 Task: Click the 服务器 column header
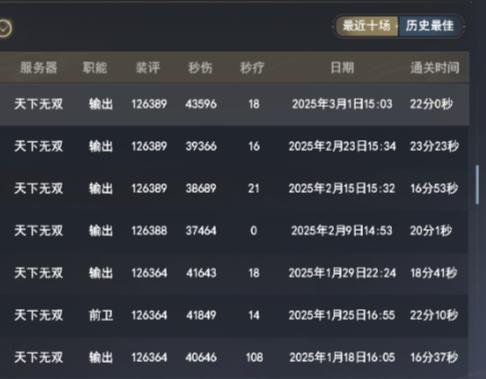click(38, 68)
